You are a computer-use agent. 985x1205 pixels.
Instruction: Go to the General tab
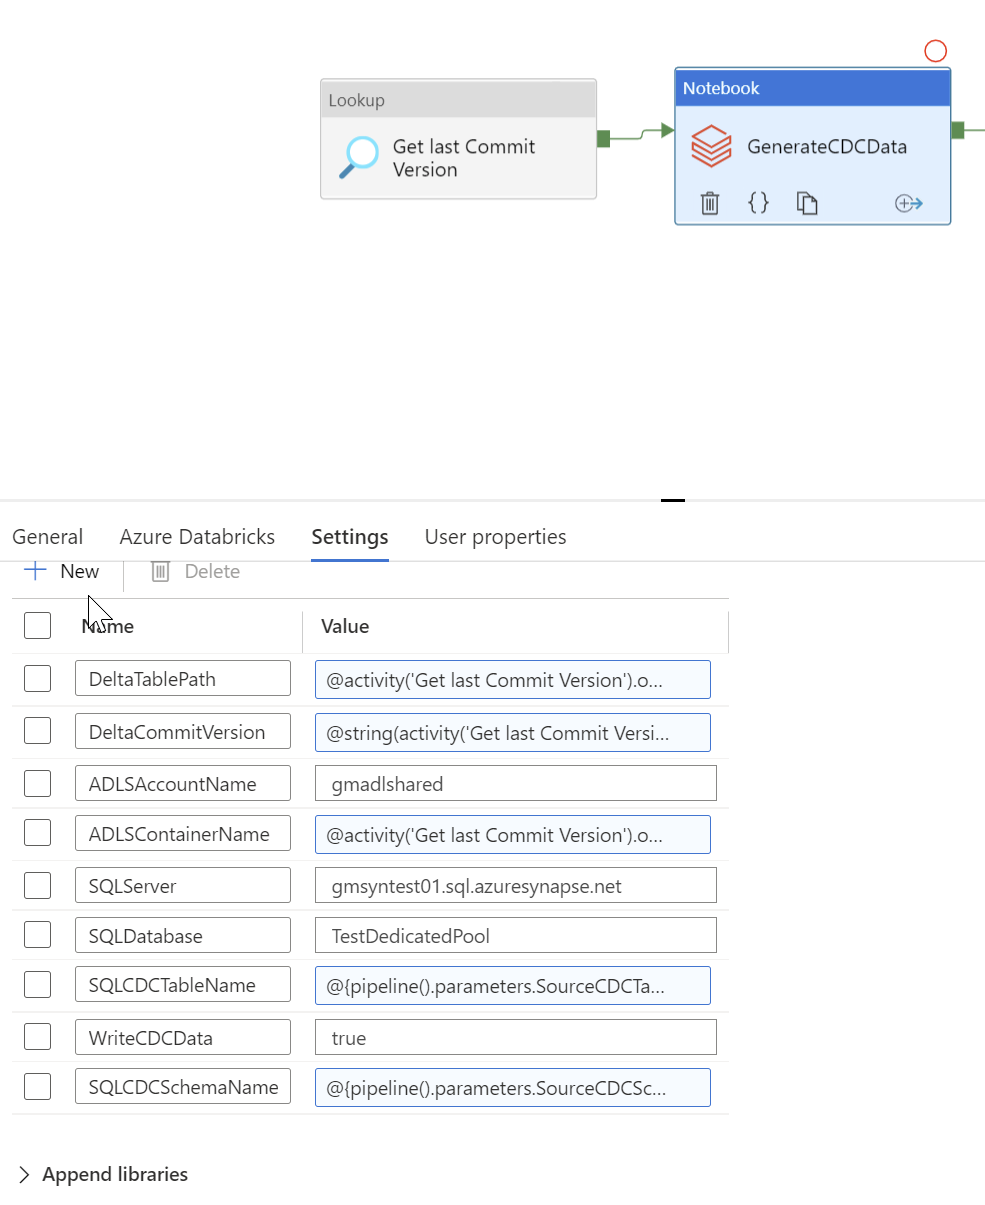47,537
